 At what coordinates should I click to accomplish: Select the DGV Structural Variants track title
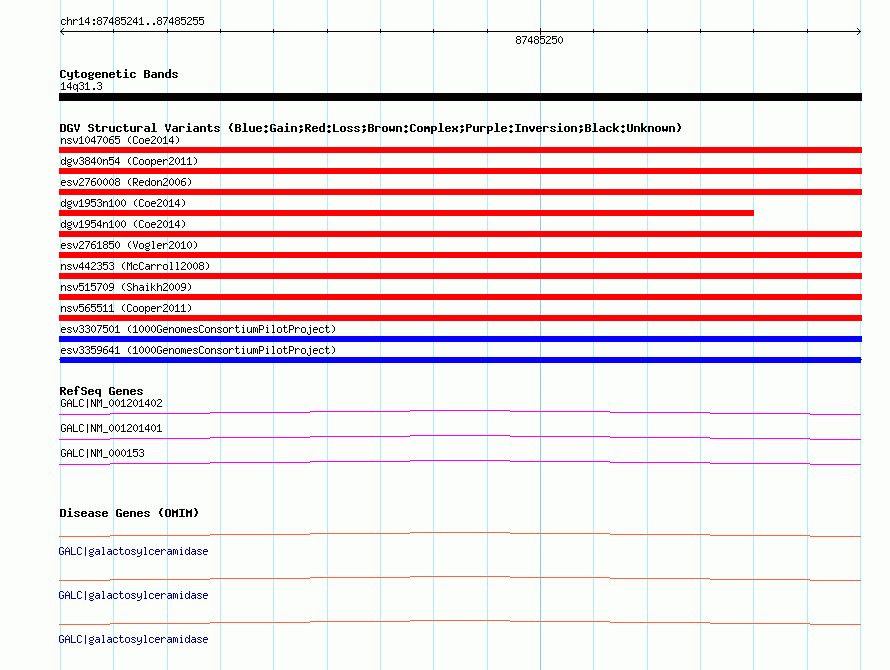point(371,128)
